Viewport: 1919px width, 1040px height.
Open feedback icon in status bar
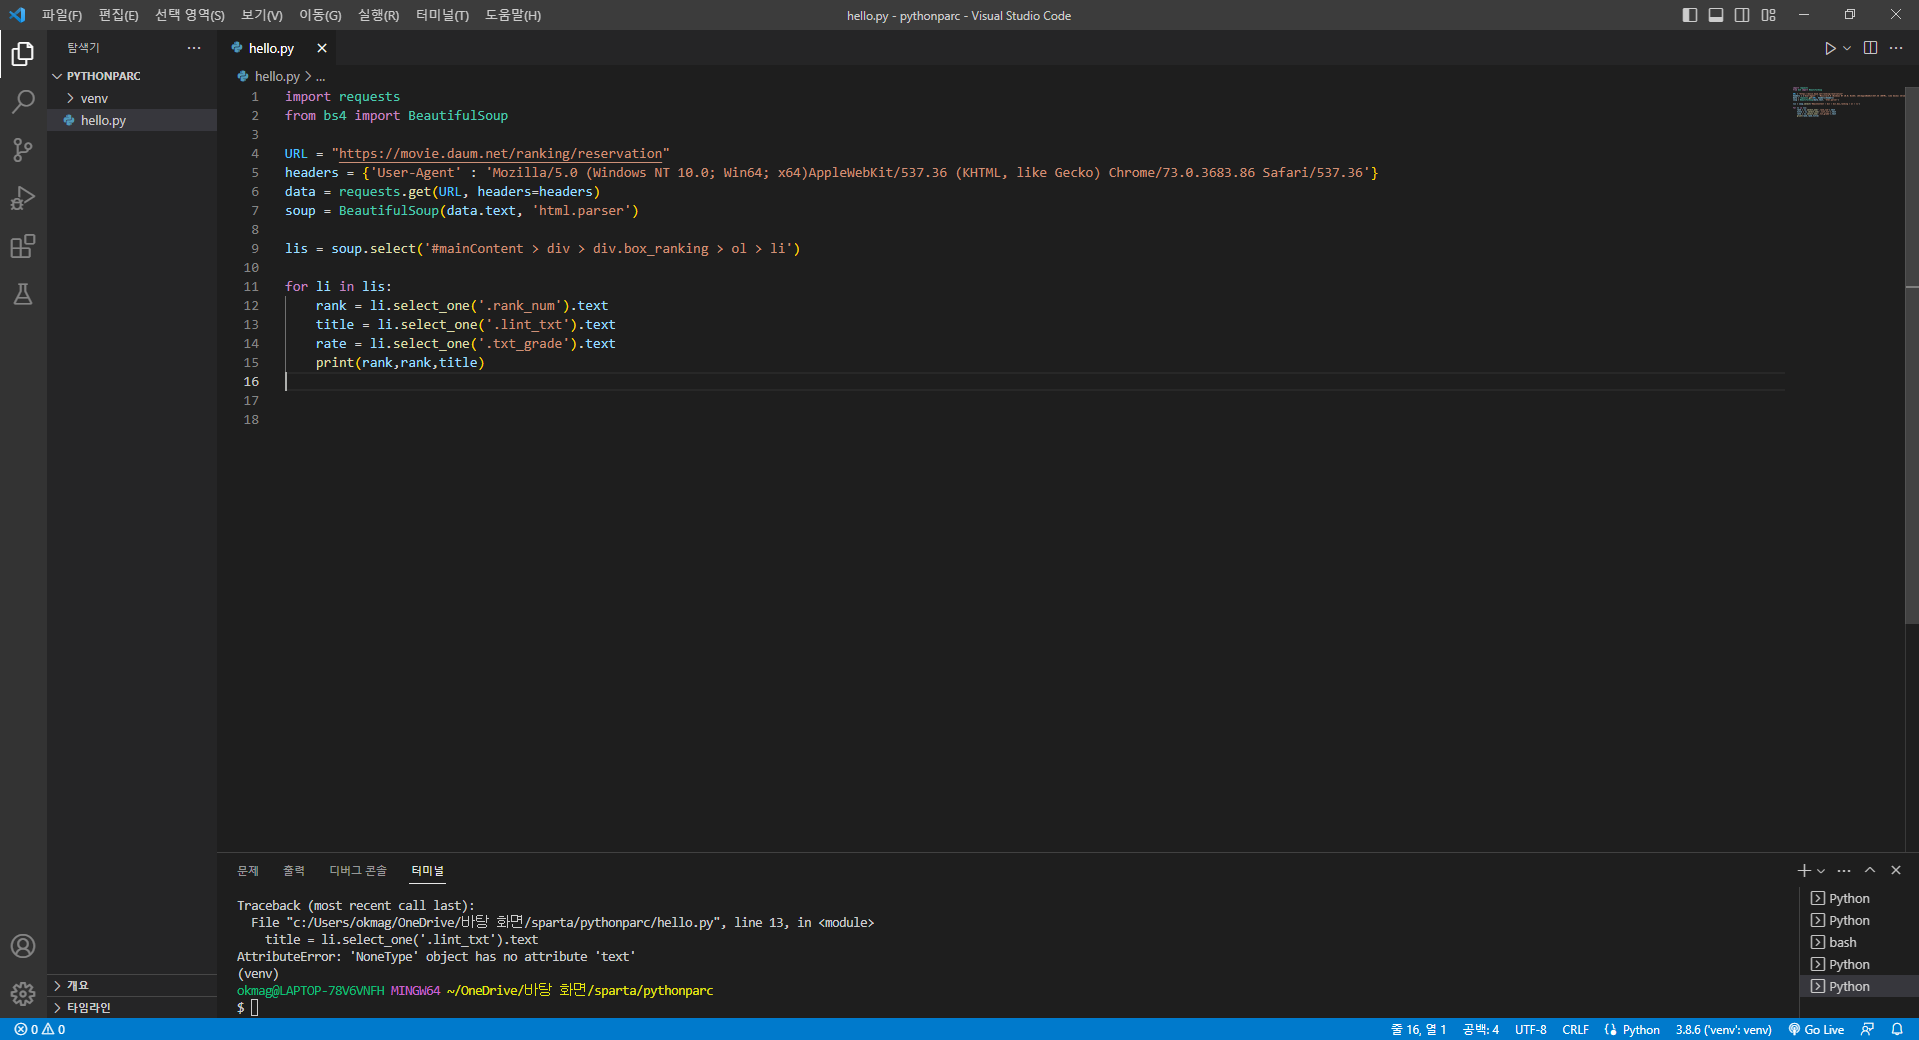pyautogui.click(x=1868, y=1029)
